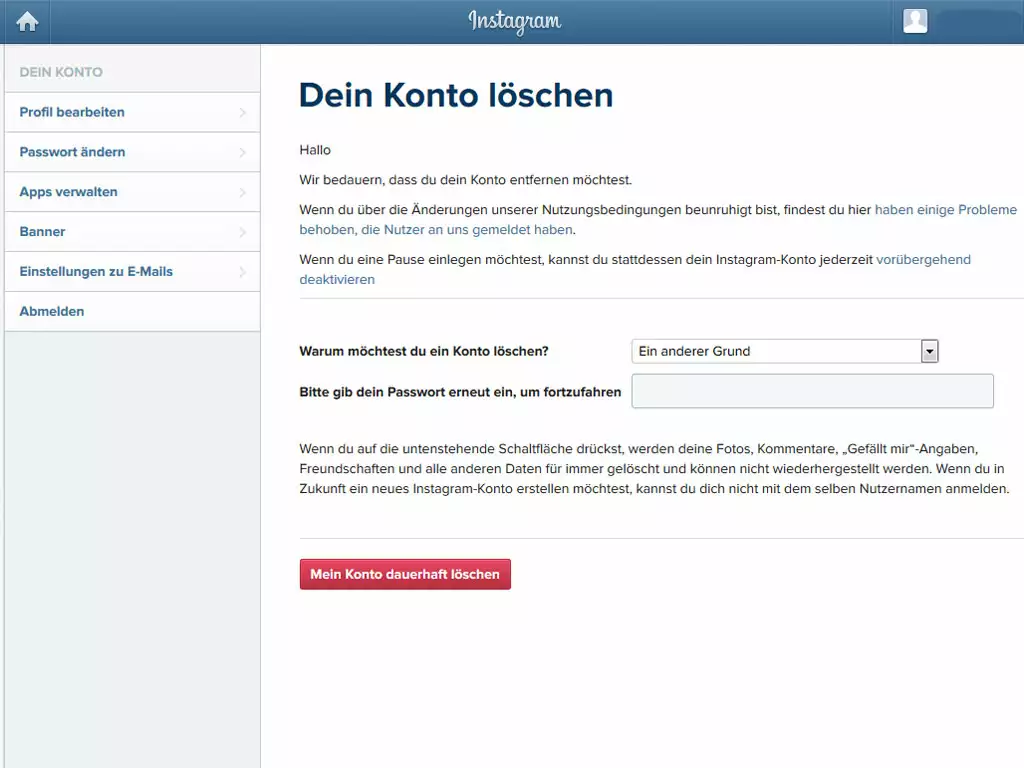Click the home icon in top bar
This screenshot has width=1024, height=768.
pos(27,22)
